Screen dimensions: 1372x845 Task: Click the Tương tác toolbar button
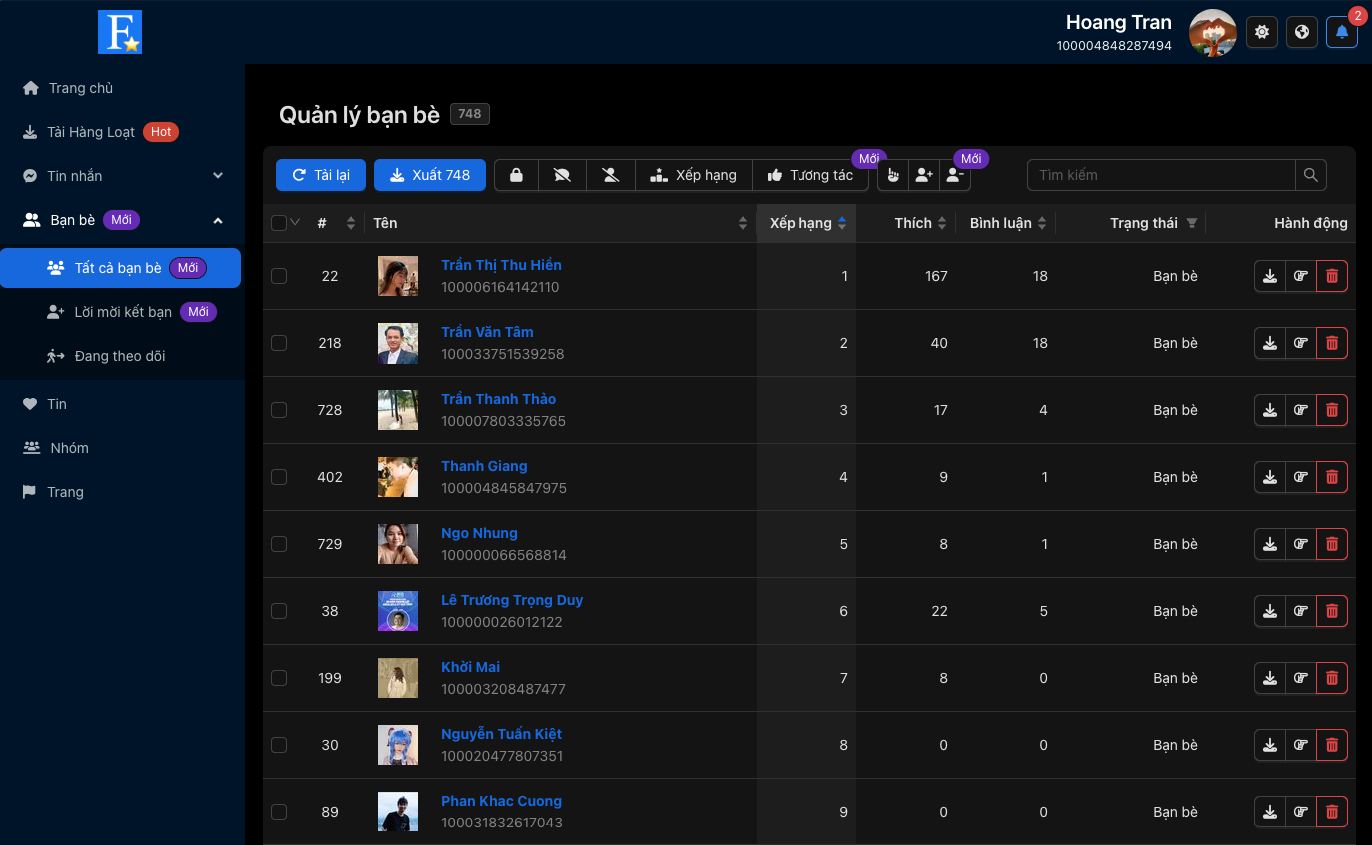(x=810, y=175)
